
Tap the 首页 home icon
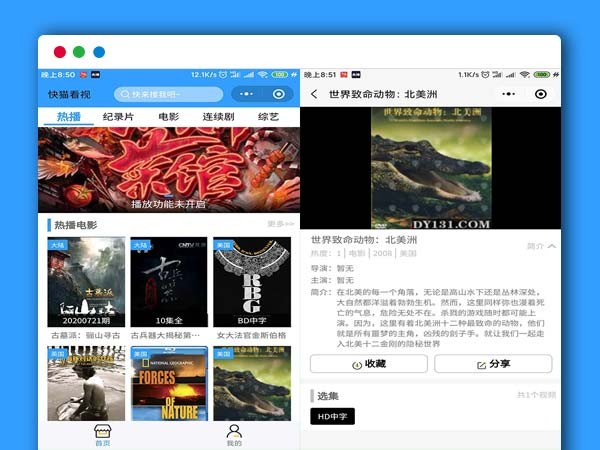click(102, 434)
